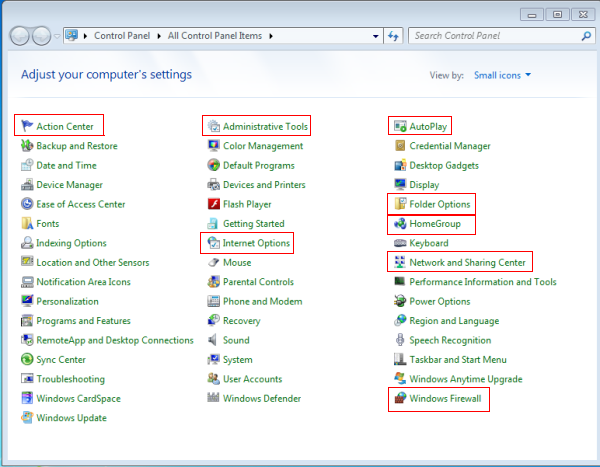Expand the address bar history dropdown arrow
Screen dimensions: 600x467
376,36
